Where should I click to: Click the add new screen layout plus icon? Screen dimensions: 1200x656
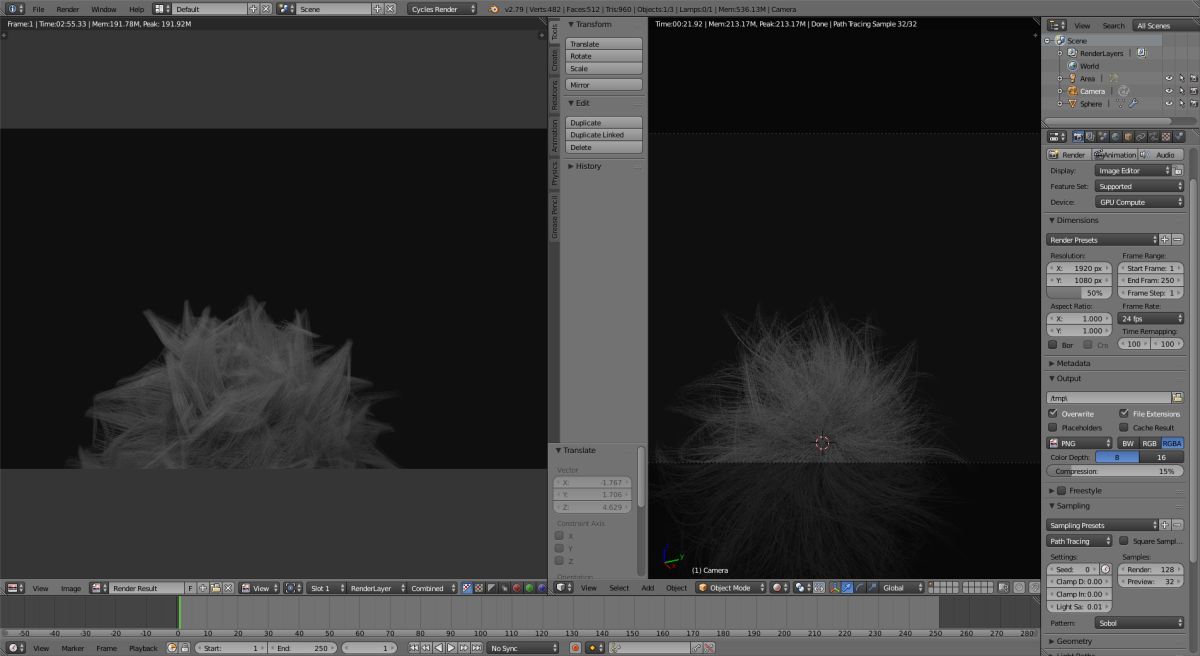(253, 9)
